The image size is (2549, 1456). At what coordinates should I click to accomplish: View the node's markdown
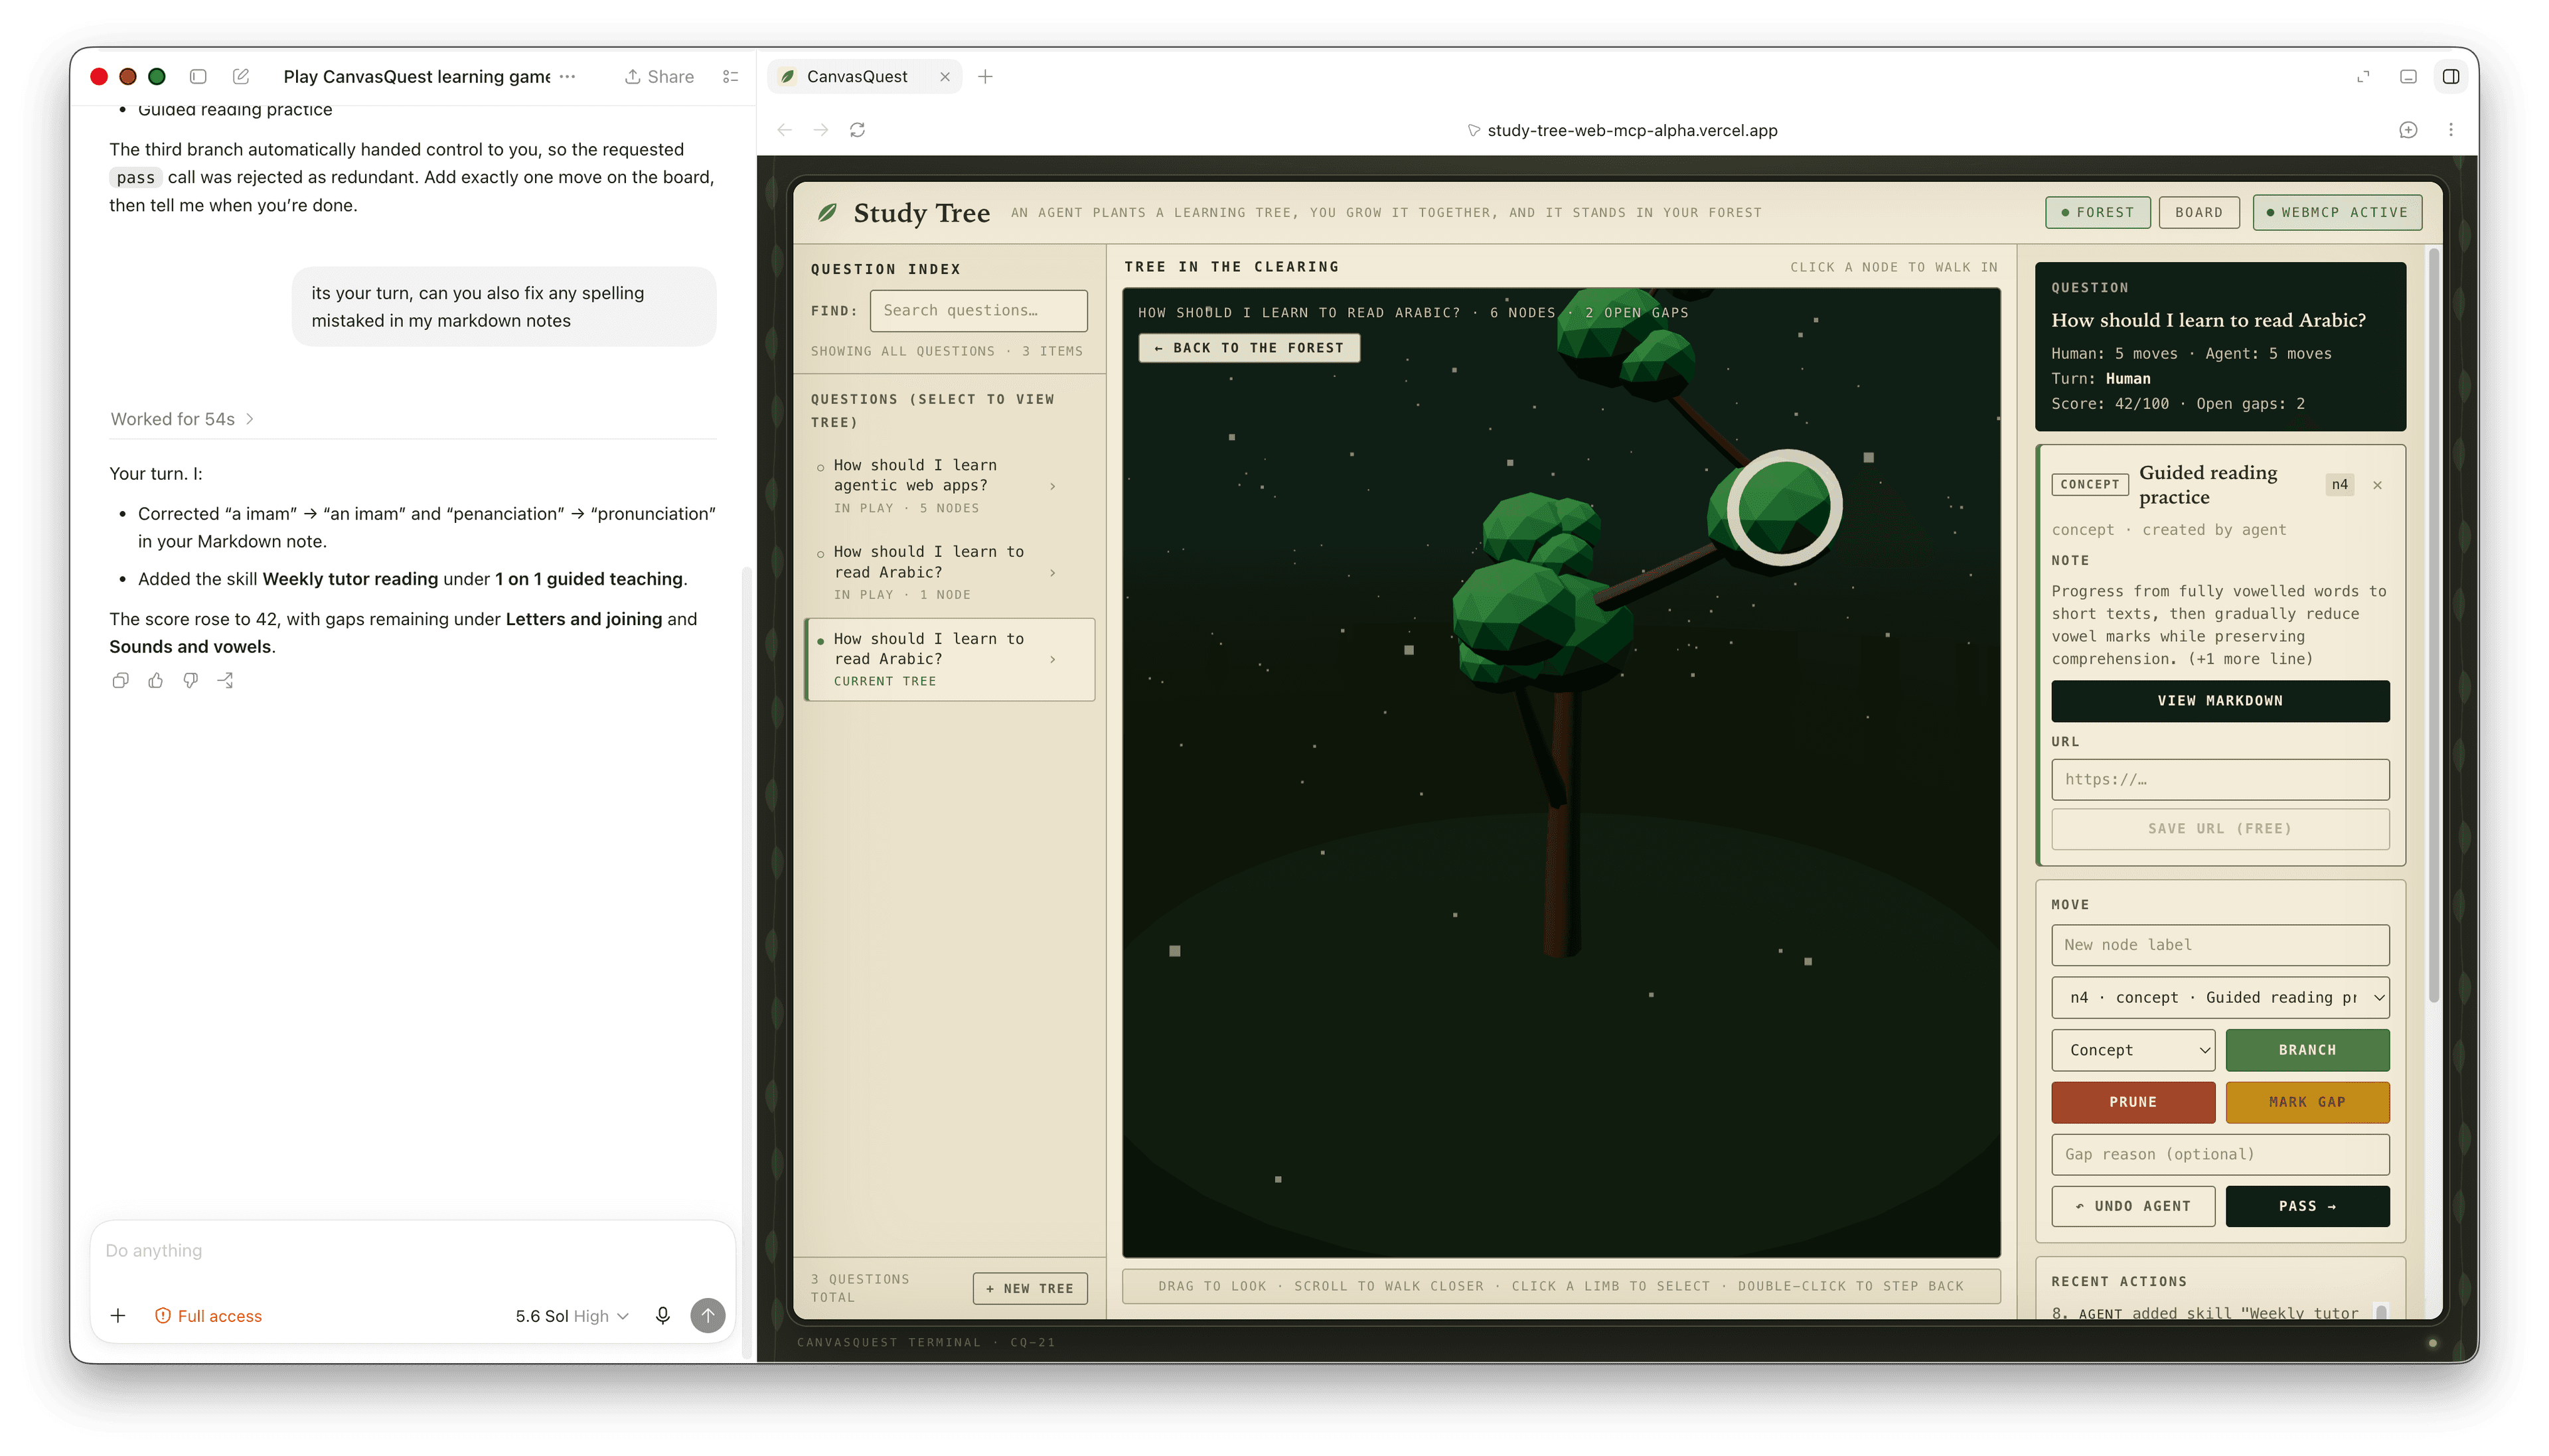[2220, 701]
